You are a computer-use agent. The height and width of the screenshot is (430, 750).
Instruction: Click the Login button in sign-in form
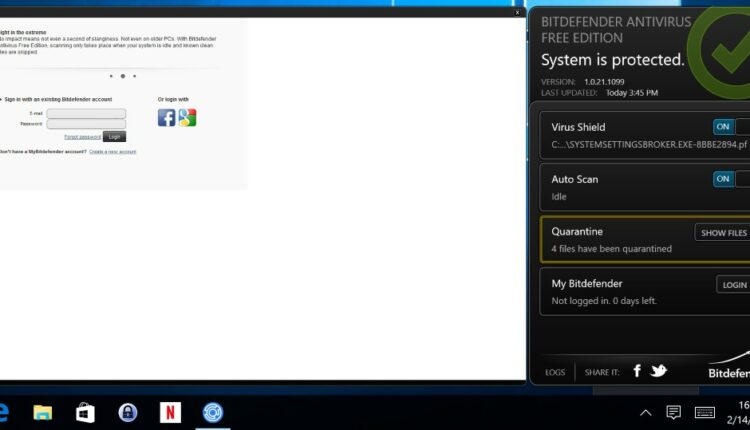click(x=114, y=137)
